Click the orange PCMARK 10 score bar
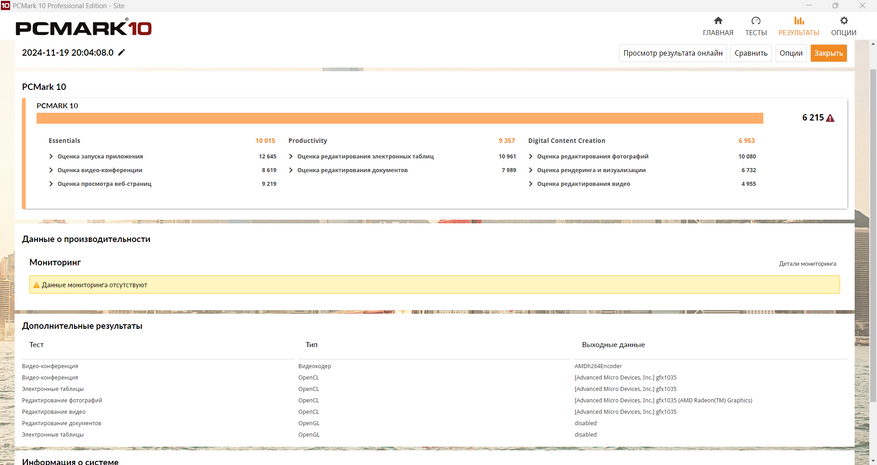The image size is (877, 465). (x=400, y=118)
